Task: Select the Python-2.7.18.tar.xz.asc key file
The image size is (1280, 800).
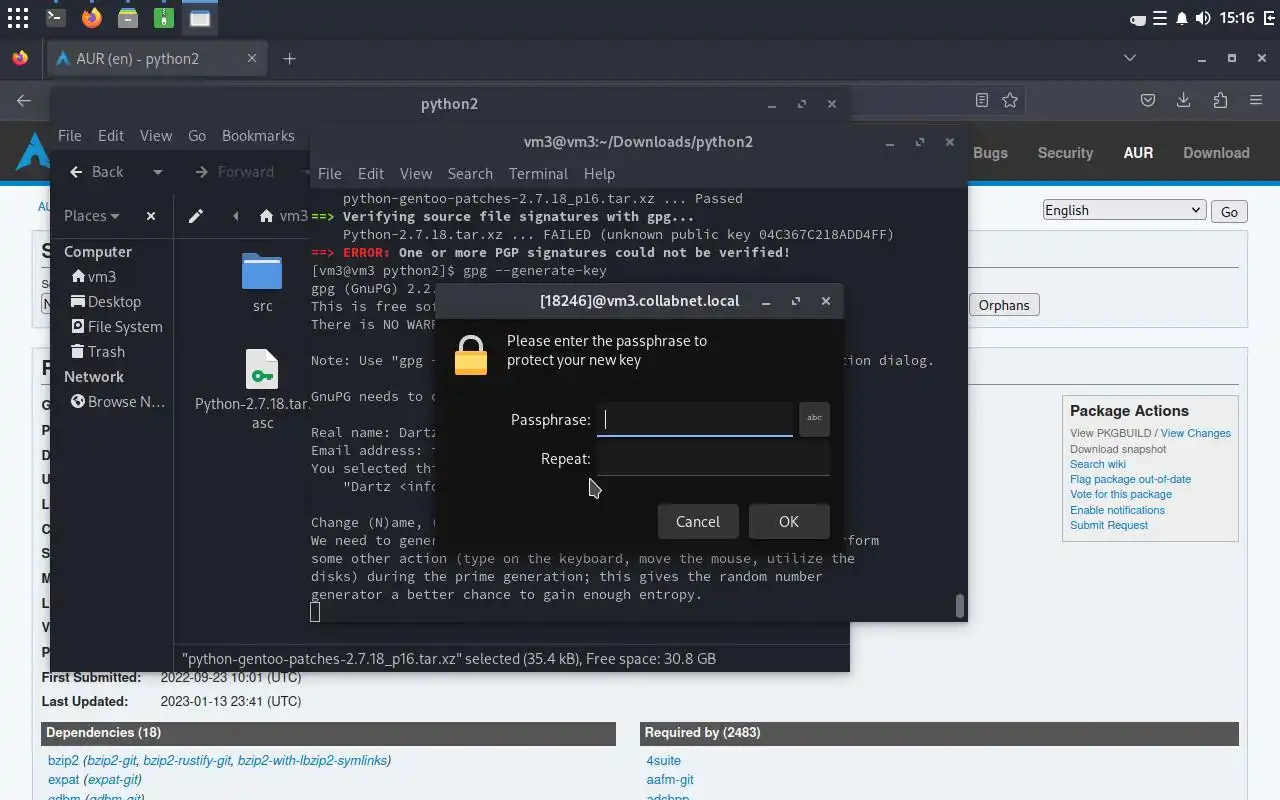Action: pos(262,370)
